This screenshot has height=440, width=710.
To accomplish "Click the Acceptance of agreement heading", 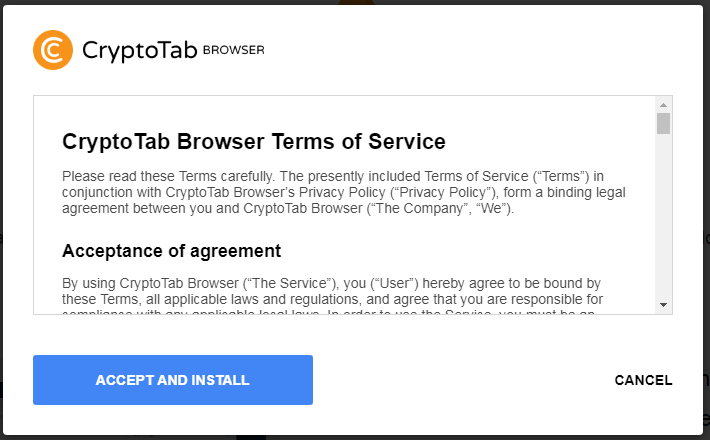I will tap(171, 250).
